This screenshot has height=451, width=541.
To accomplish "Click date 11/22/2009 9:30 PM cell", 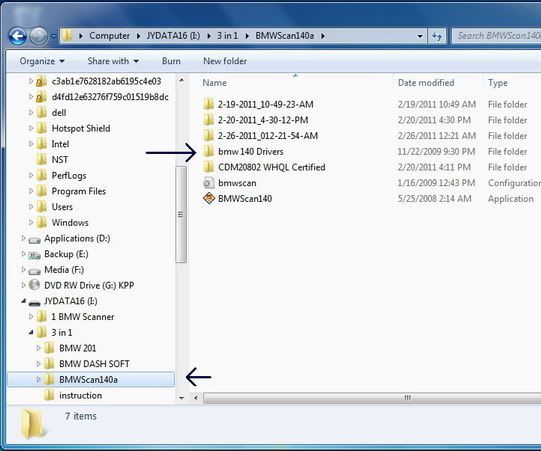I will coord(436,151).
